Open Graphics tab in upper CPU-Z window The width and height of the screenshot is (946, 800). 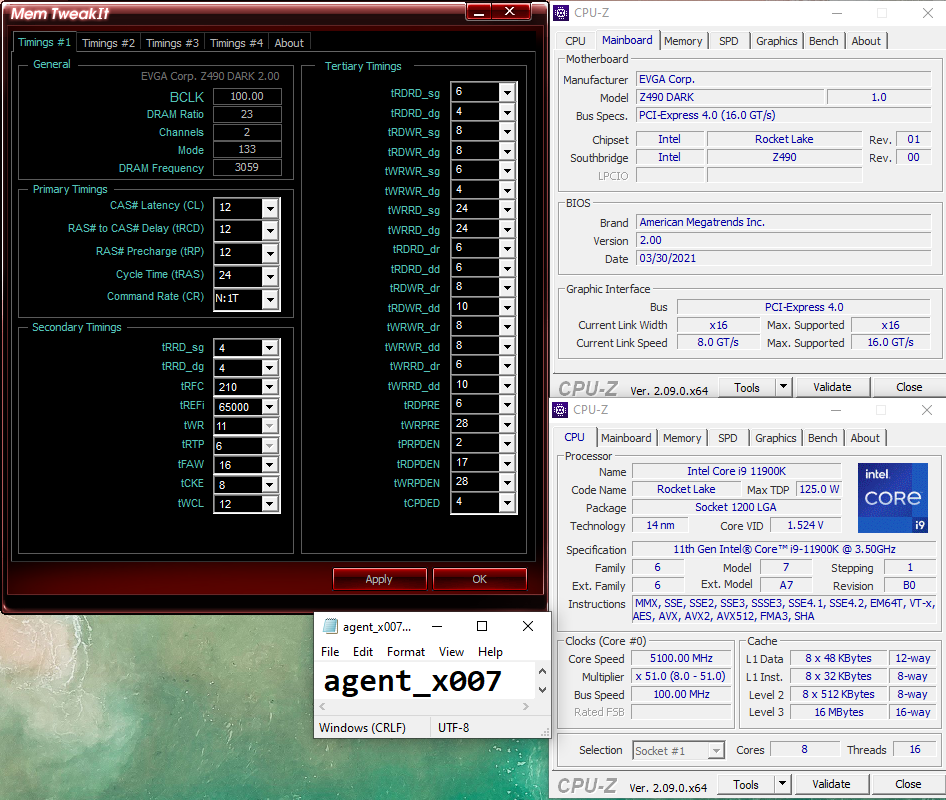[776, 41]
